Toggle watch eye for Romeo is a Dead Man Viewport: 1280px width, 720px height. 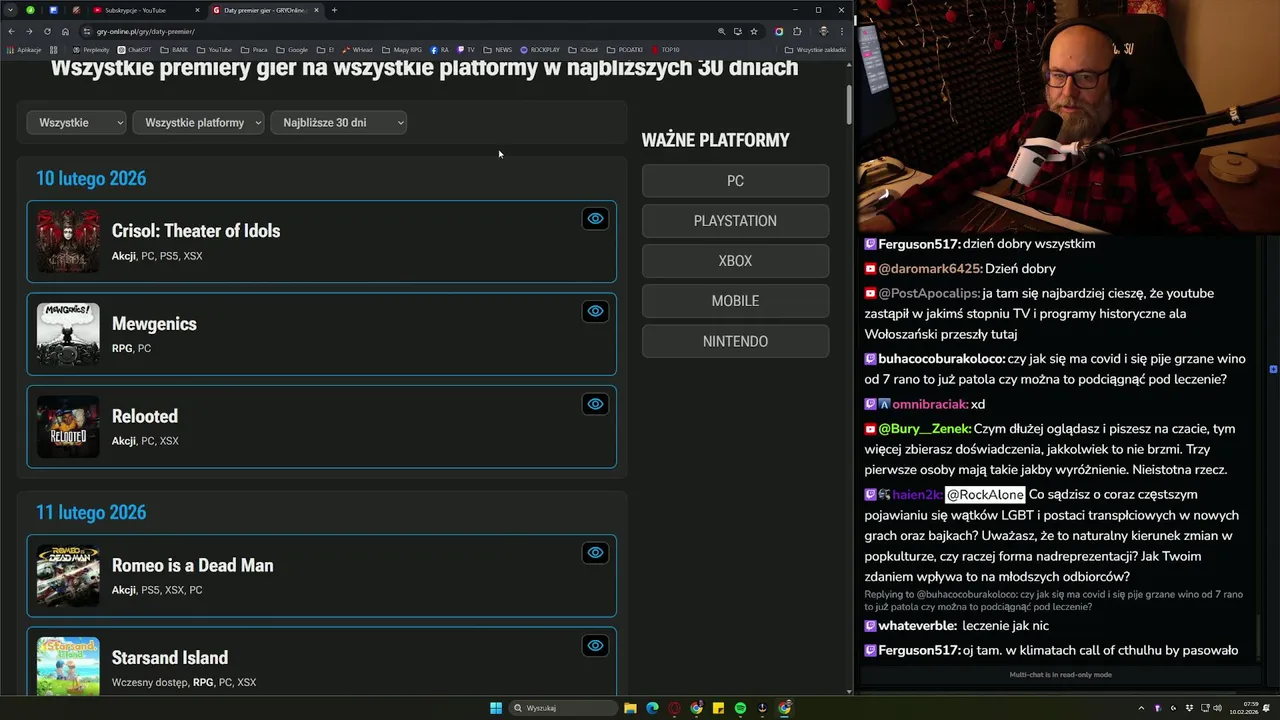[595, 553]
